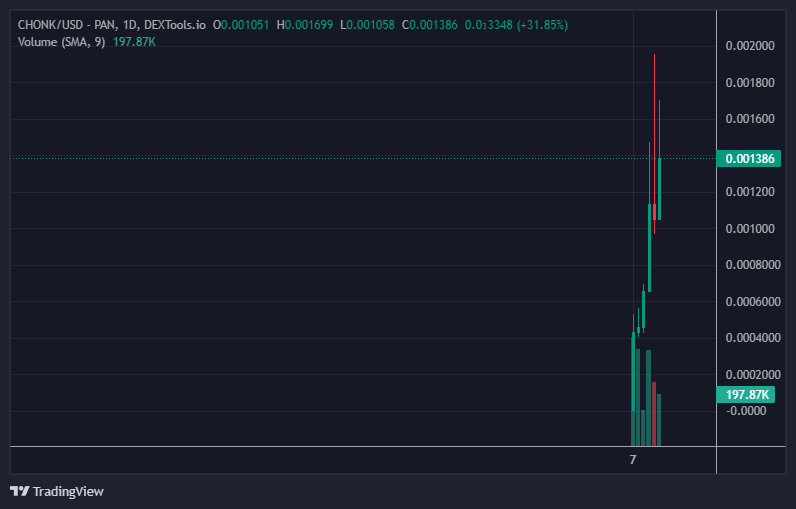Click the tall red candlestick body
This screenshot has width=796, height=509.
(654, 212)
